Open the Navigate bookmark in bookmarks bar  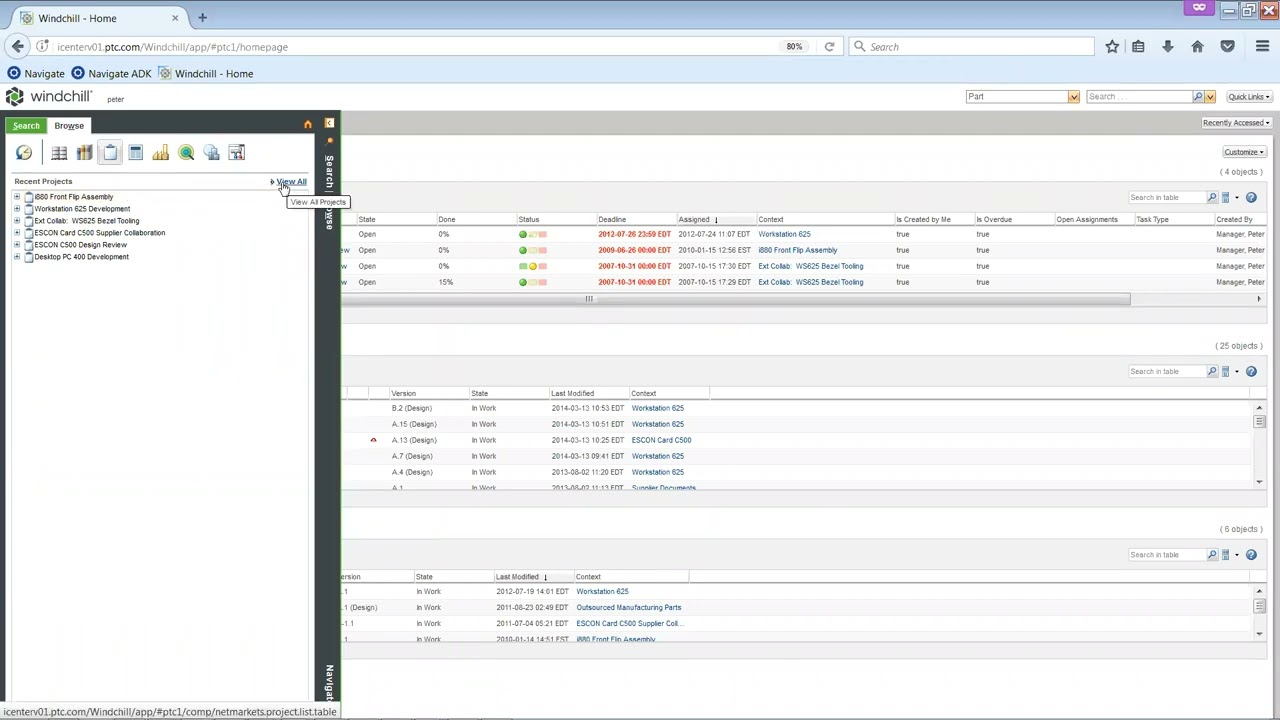coord(35,73)
